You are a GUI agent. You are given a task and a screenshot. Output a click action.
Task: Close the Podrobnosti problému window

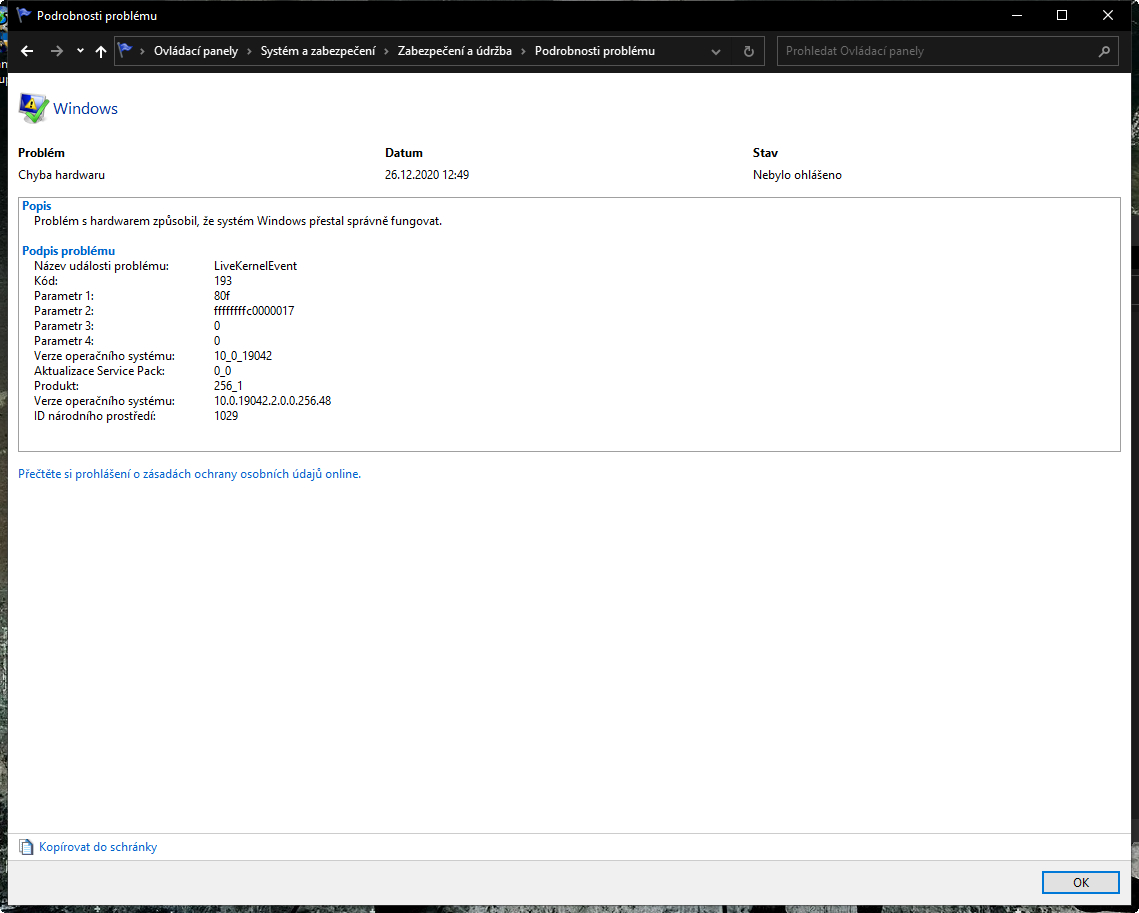pos(1108,15)
